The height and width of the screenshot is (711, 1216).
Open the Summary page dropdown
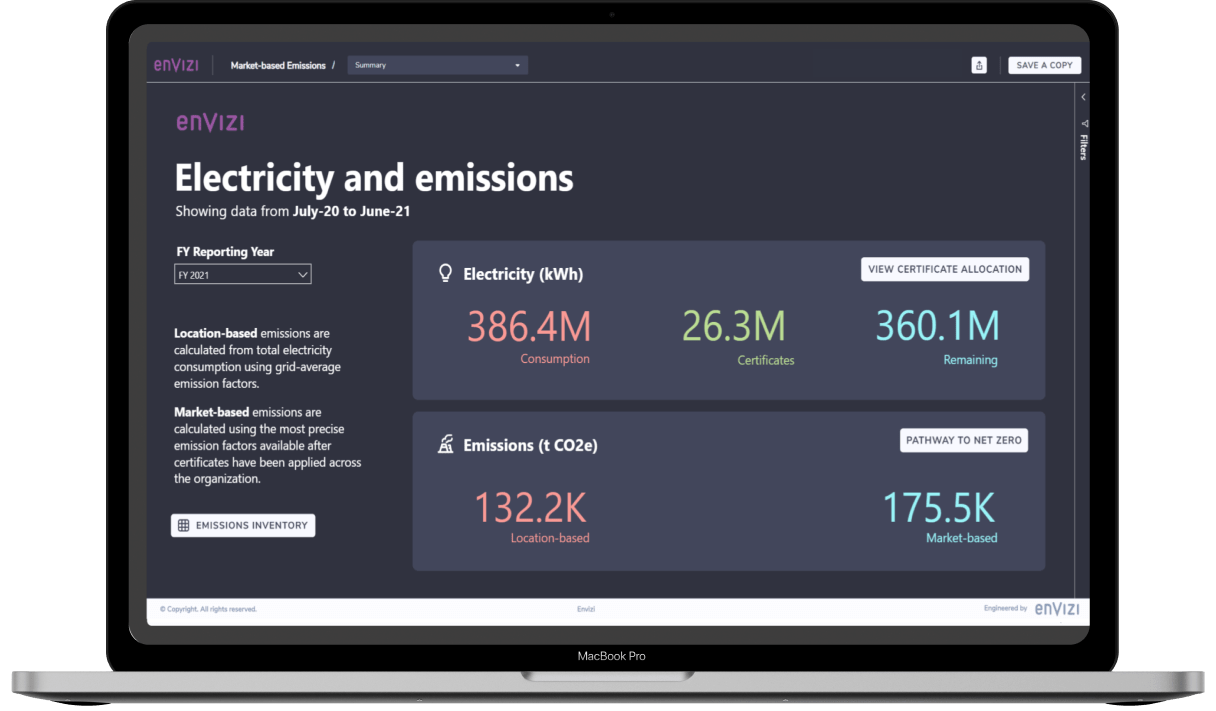[x=437, y=65]
